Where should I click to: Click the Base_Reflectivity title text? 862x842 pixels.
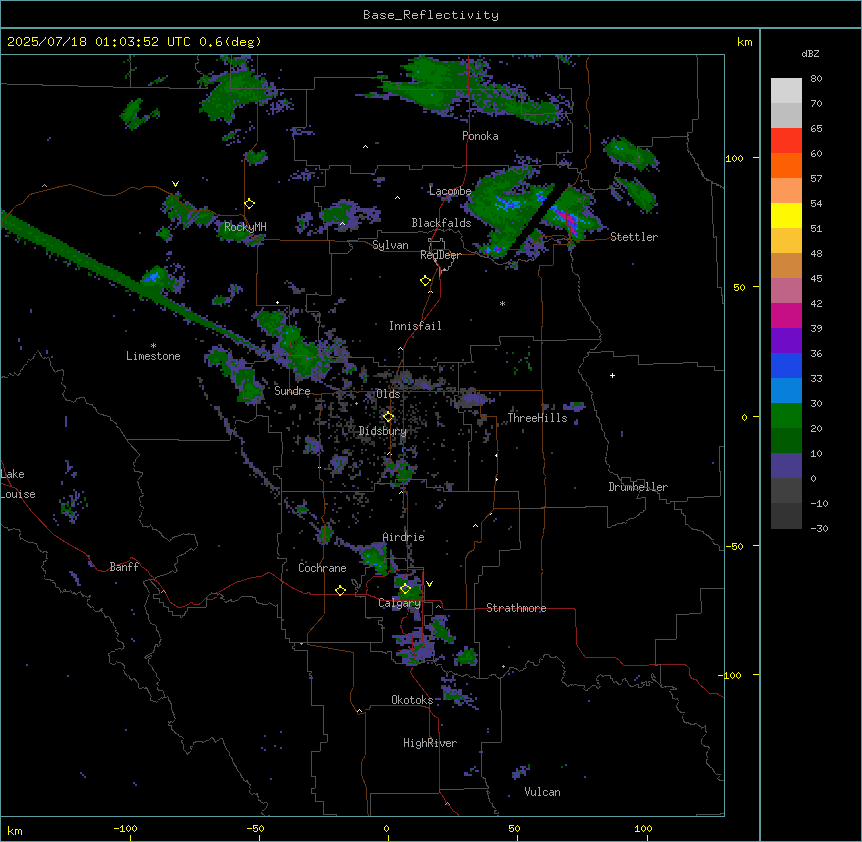click(x=431, y=15)
